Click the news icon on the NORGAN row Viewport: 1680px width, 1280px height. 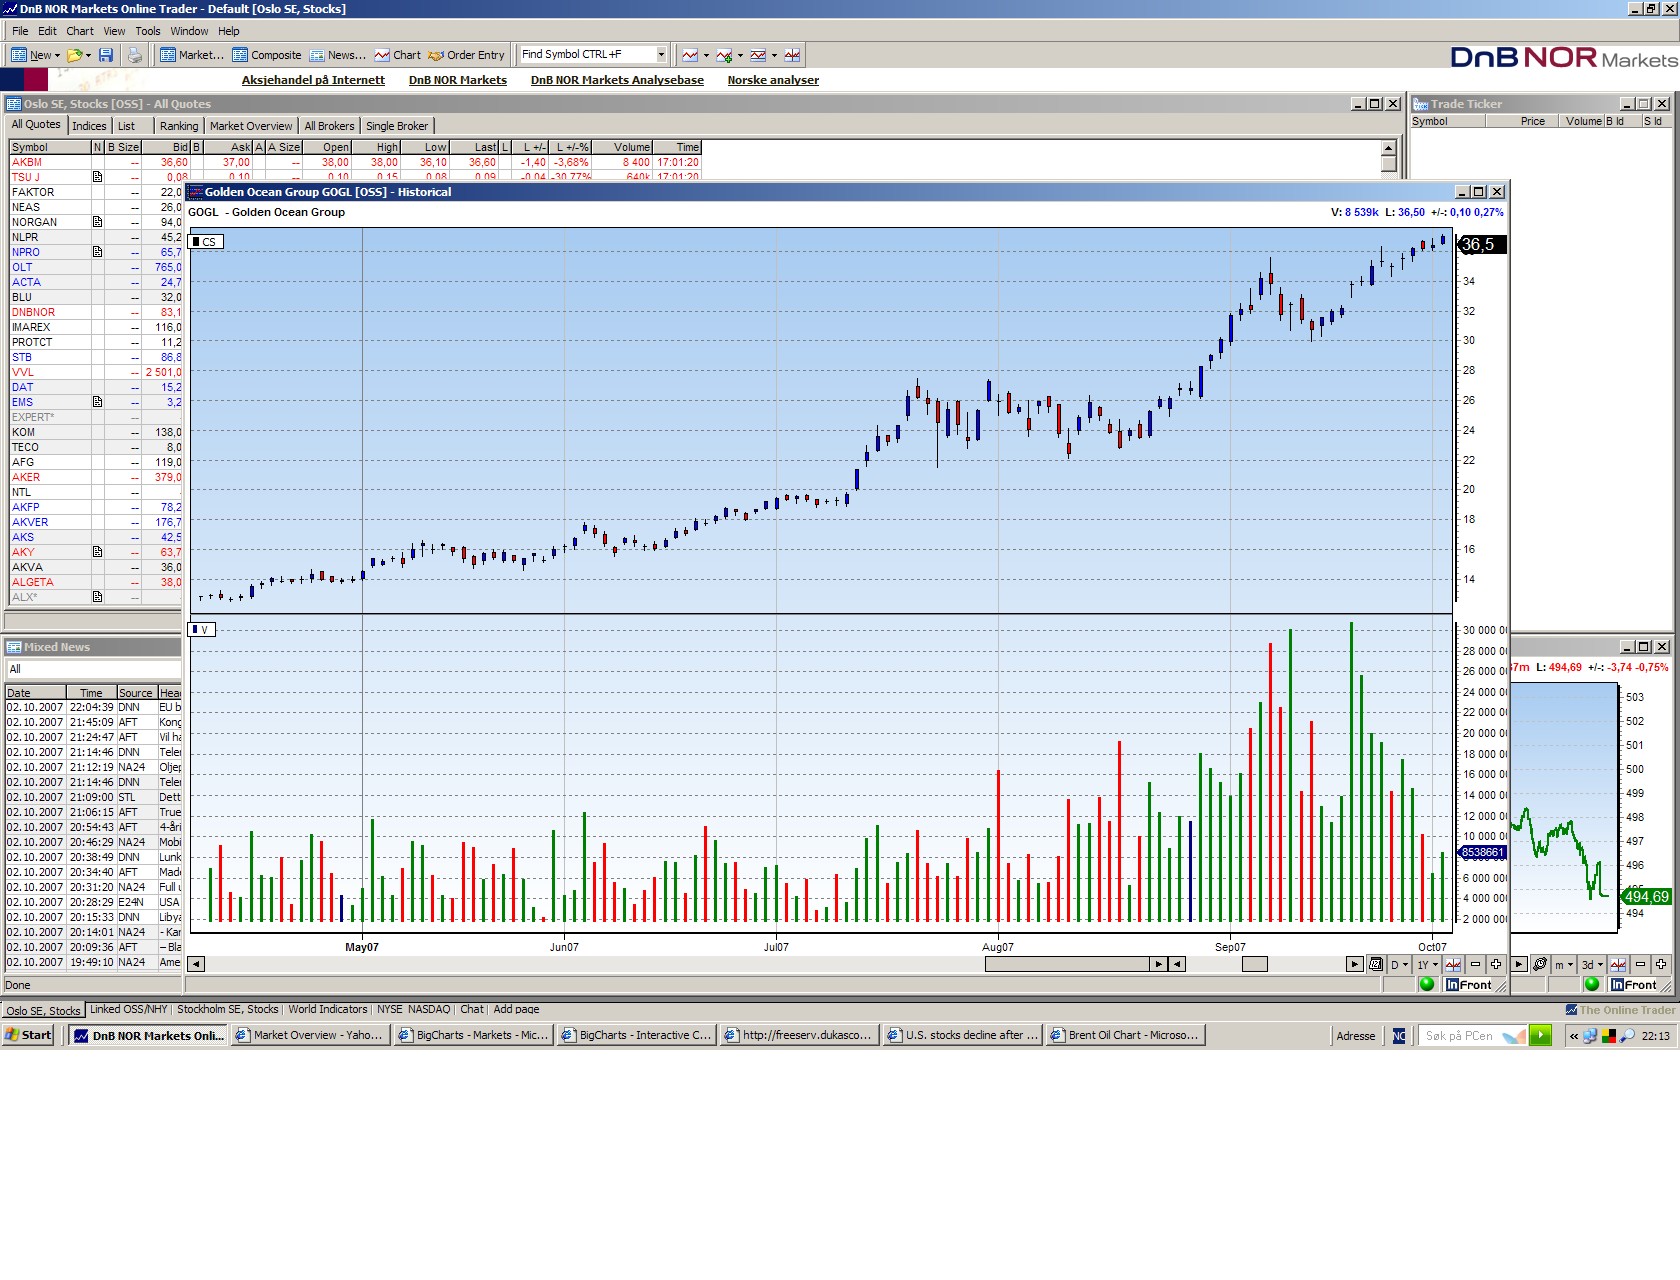tap(97, 222)
